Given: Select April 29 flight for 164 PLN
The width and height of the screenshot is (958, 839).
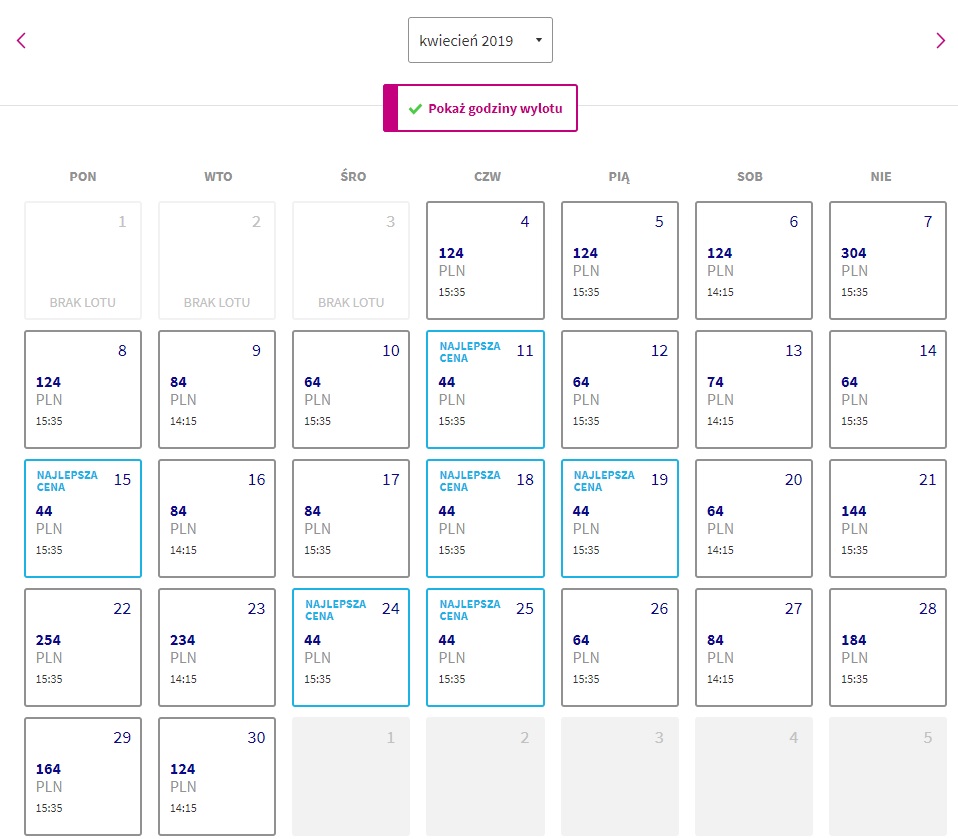Looking at the screenshot, I should pyautogui.click(x=83, y=776).
